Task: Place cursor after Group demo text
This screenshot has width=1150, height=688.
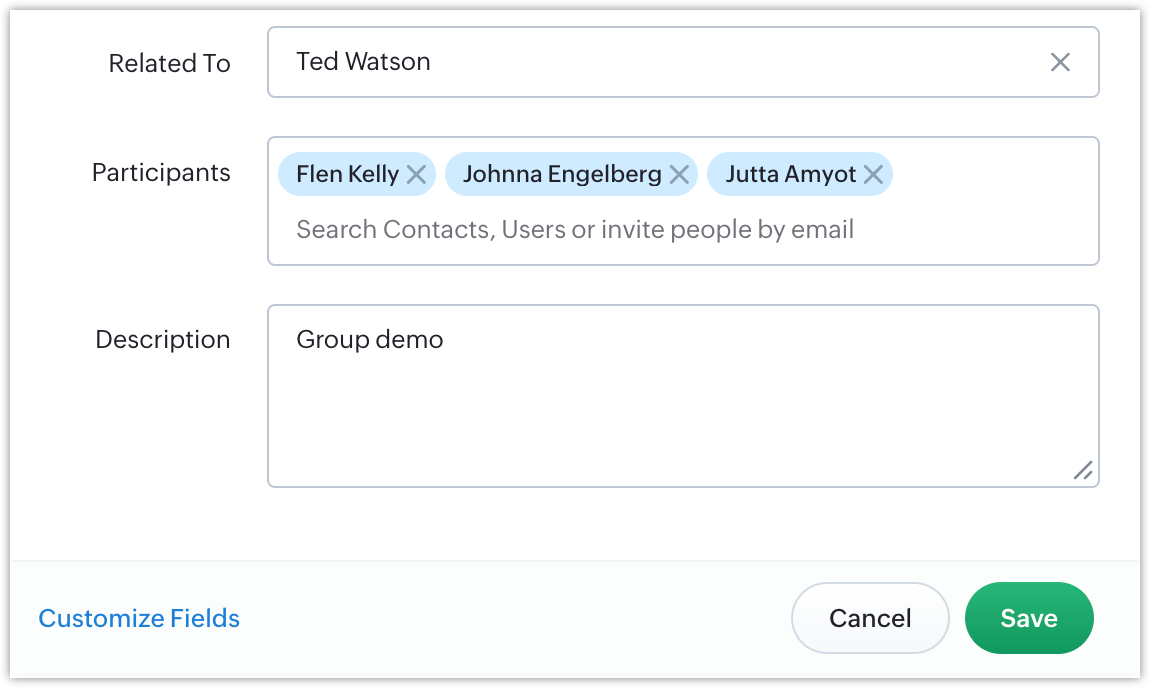Action: click(445, 340)
